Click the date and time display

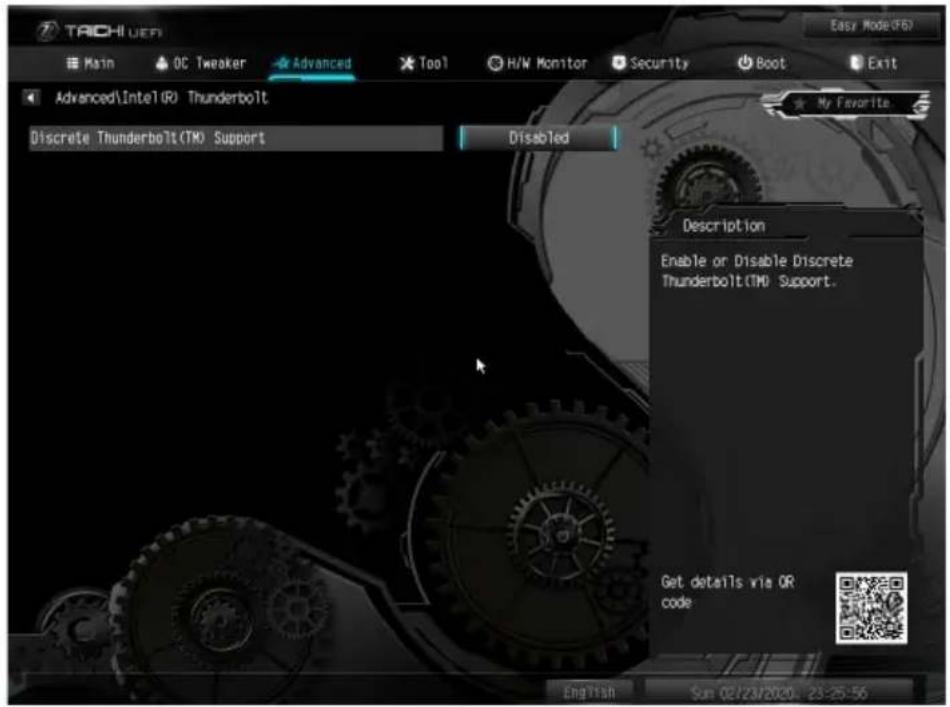tap(779, 692)
